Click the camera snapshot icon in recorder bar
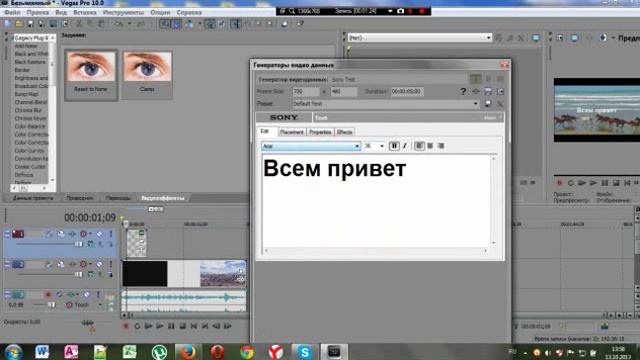The image size is (640, 360). tap(400, 11)
